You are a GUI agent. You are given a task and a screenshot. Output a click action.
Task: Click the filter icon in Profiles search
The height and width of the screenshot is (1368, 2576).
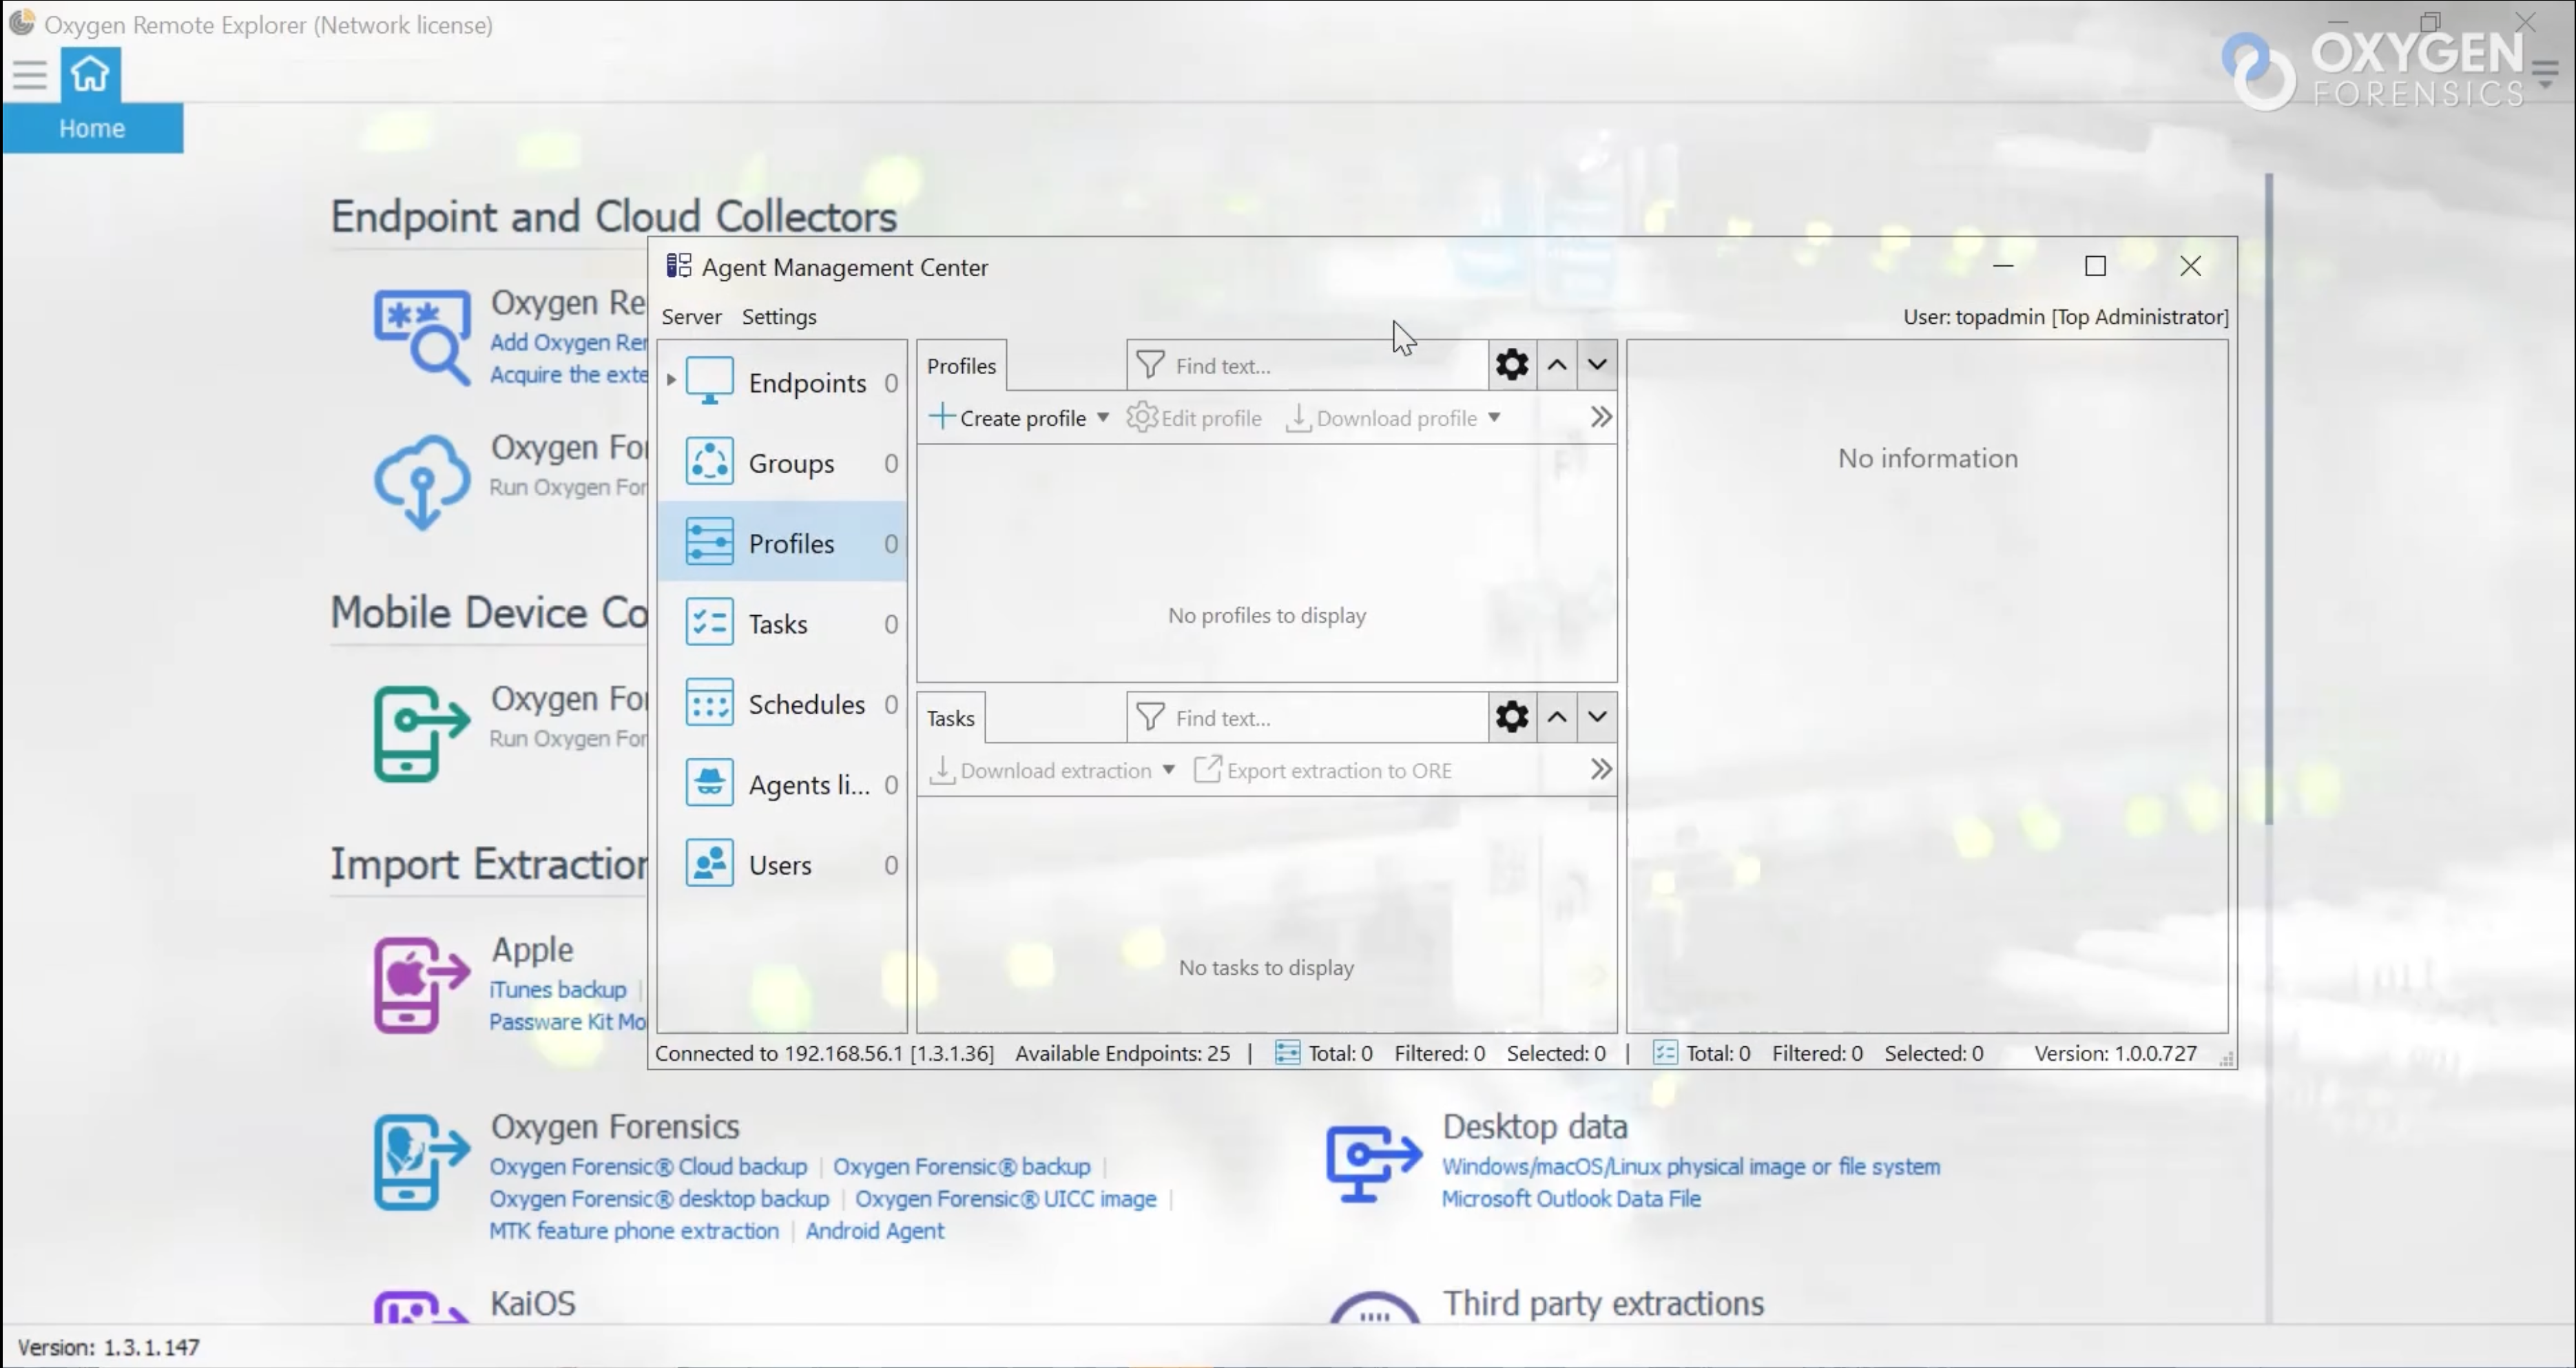(x=1150, y=365)
